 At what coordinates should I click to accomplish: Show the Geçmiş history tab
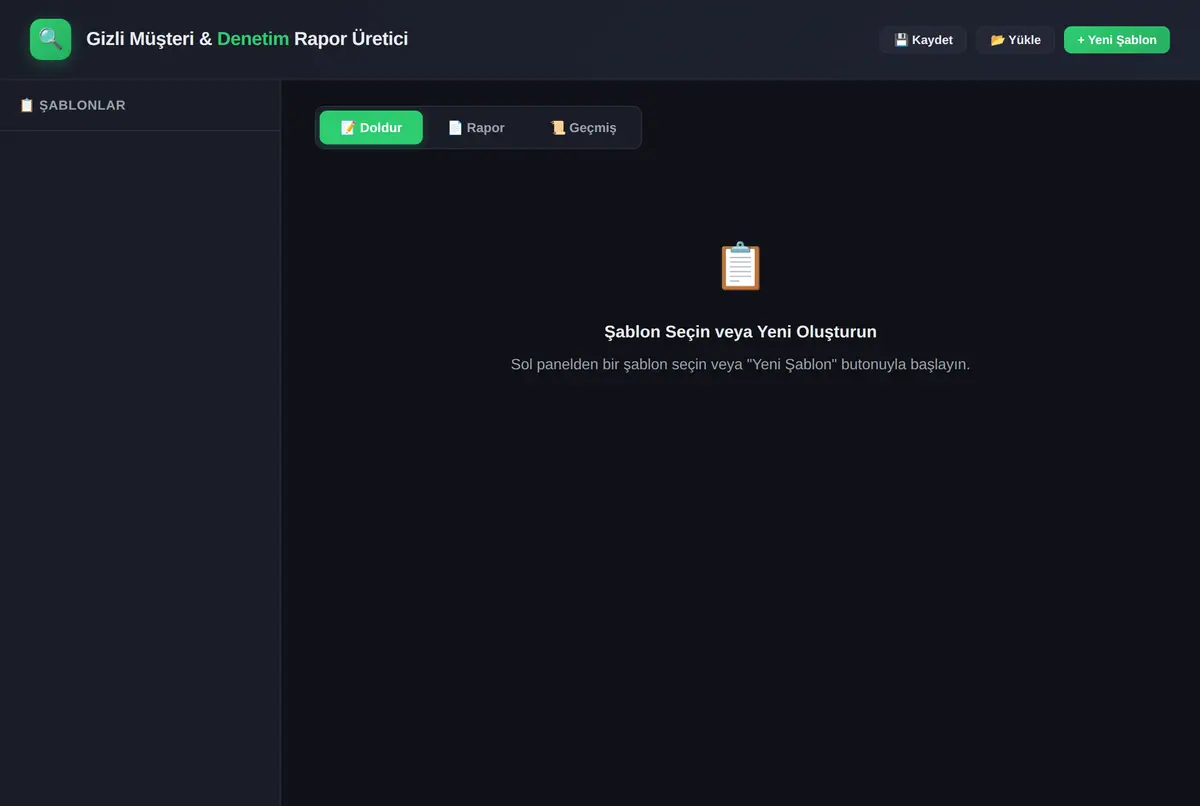click(583, 128)
